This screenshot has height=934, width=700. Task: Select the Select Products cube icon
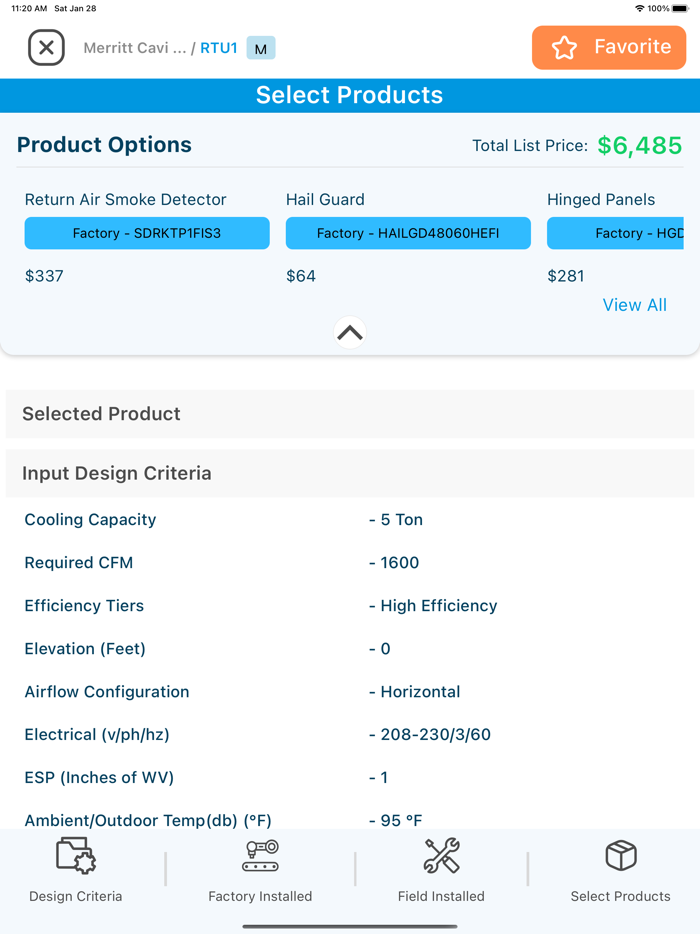click(620, 856)
